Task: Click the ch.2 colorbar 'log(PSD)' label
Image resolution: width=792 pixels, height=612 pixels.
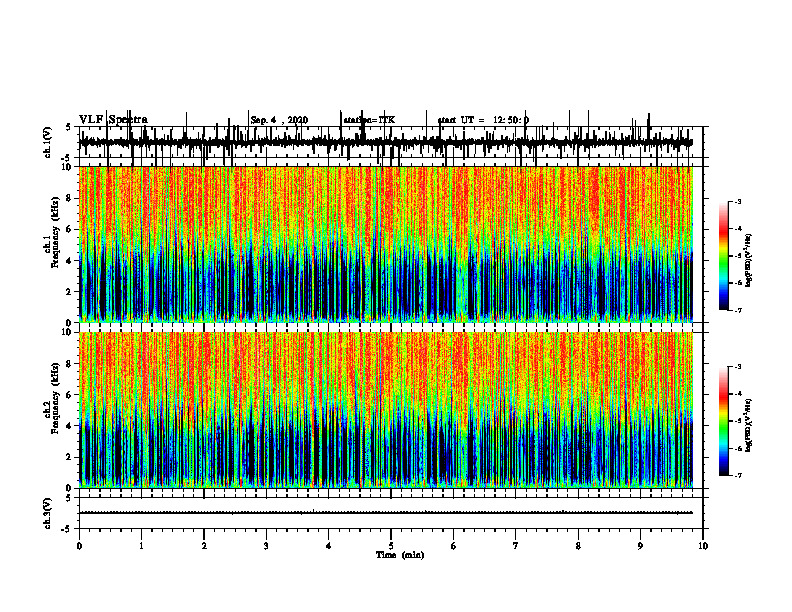Action: (x=749, y=425)
